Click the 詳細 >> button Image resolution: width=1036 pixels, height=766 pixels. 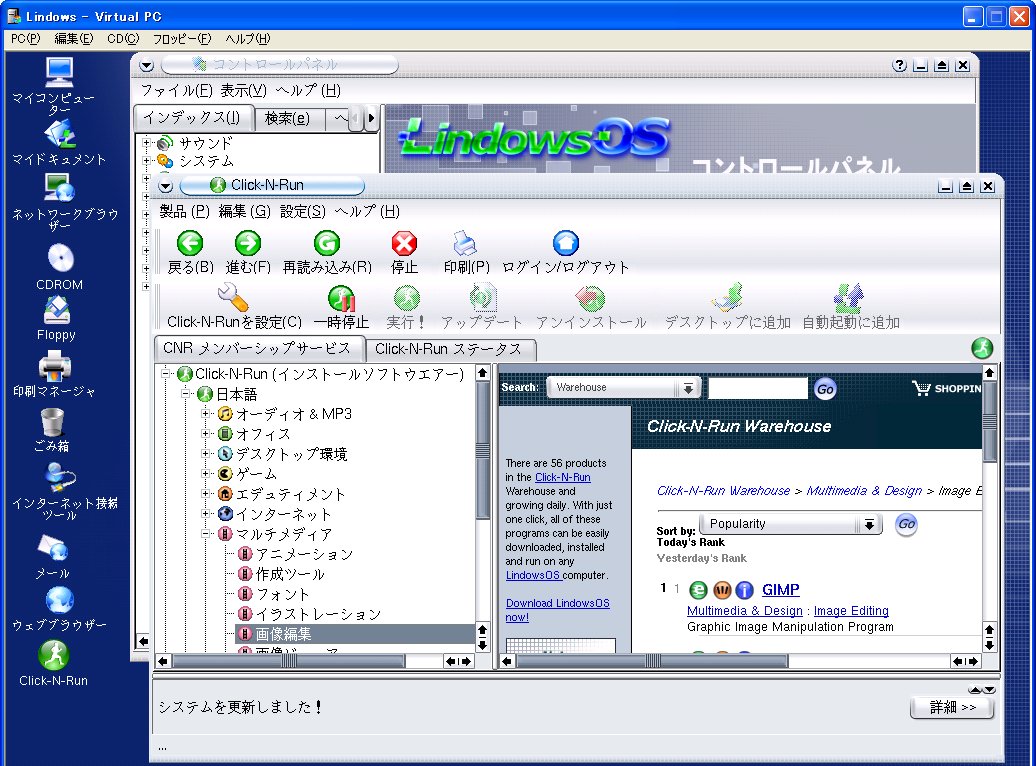[952, 707]
